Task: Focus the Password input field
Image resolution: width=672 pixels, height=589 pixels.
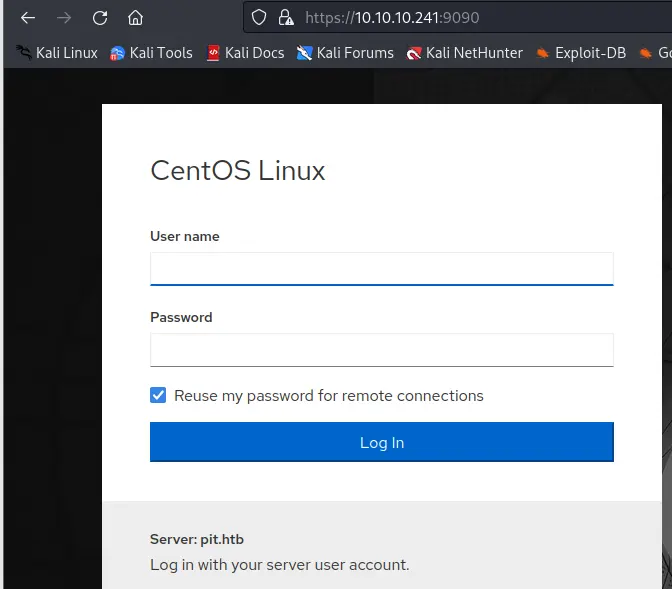Action: tap(381, 350)
